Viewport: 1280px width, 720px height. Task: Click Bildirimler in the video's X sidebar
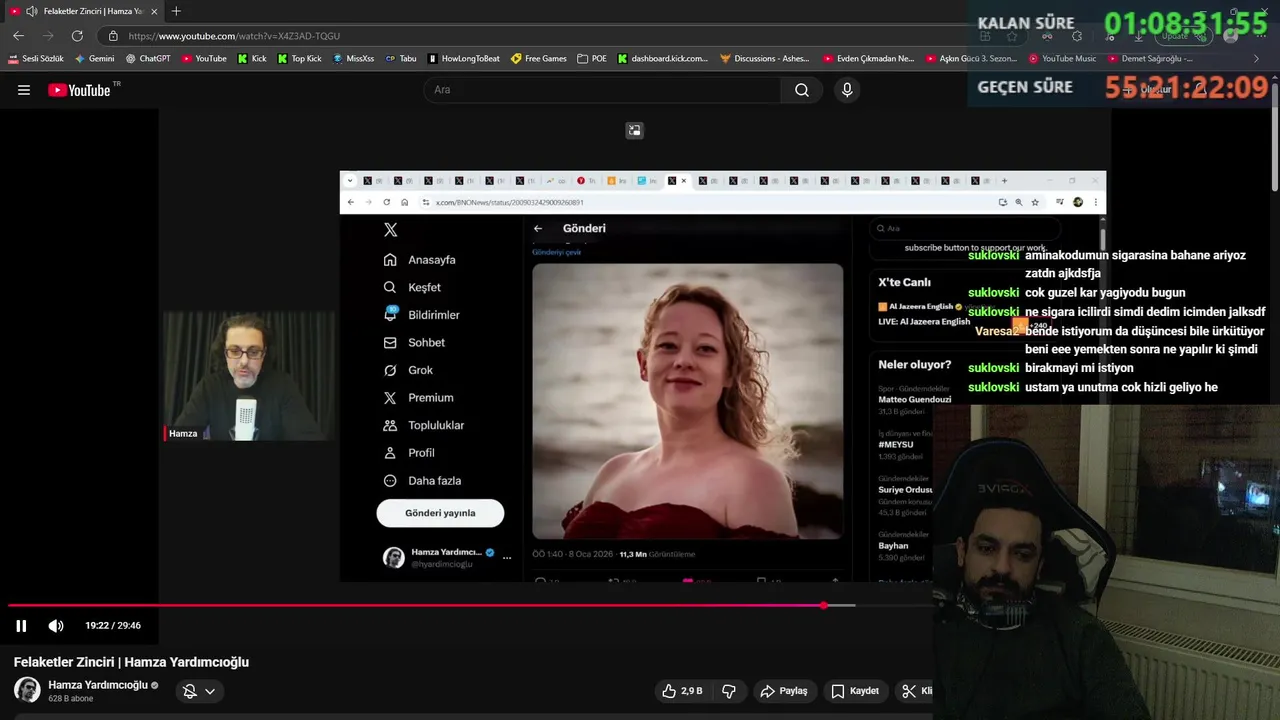pos(422,315)
